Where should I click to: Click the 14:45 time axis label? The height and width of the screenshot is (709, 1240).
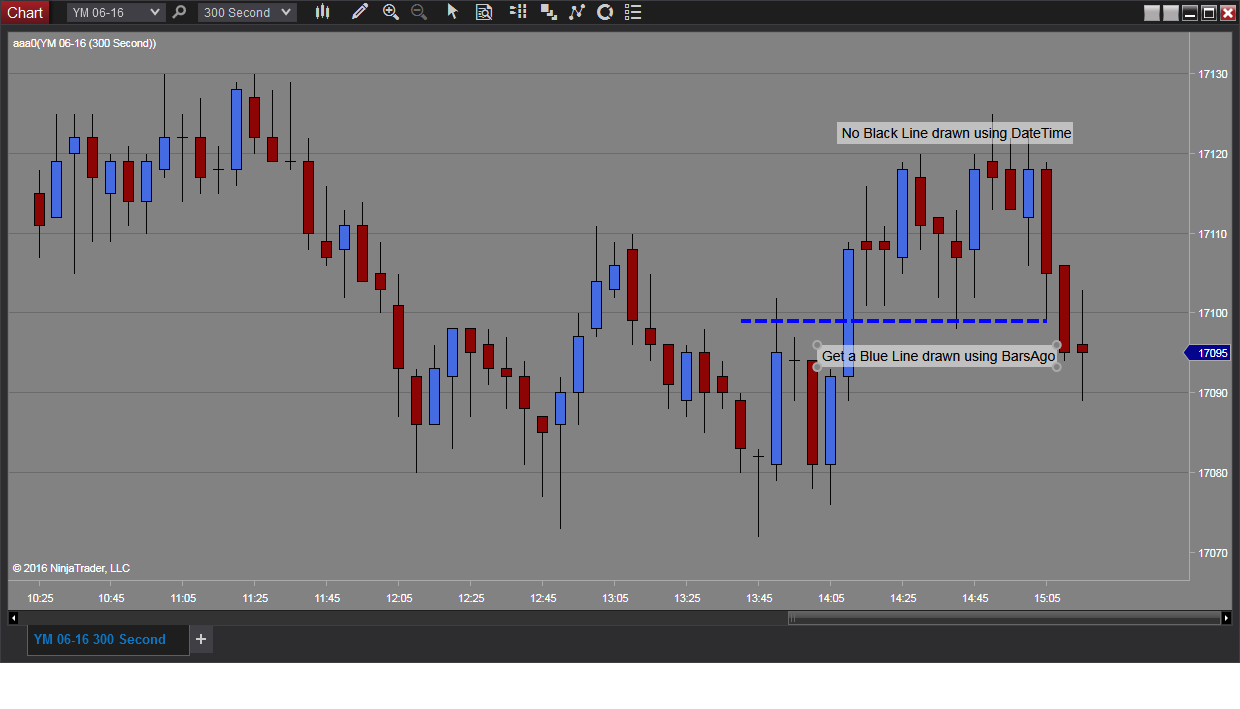(x=975, y=598)
